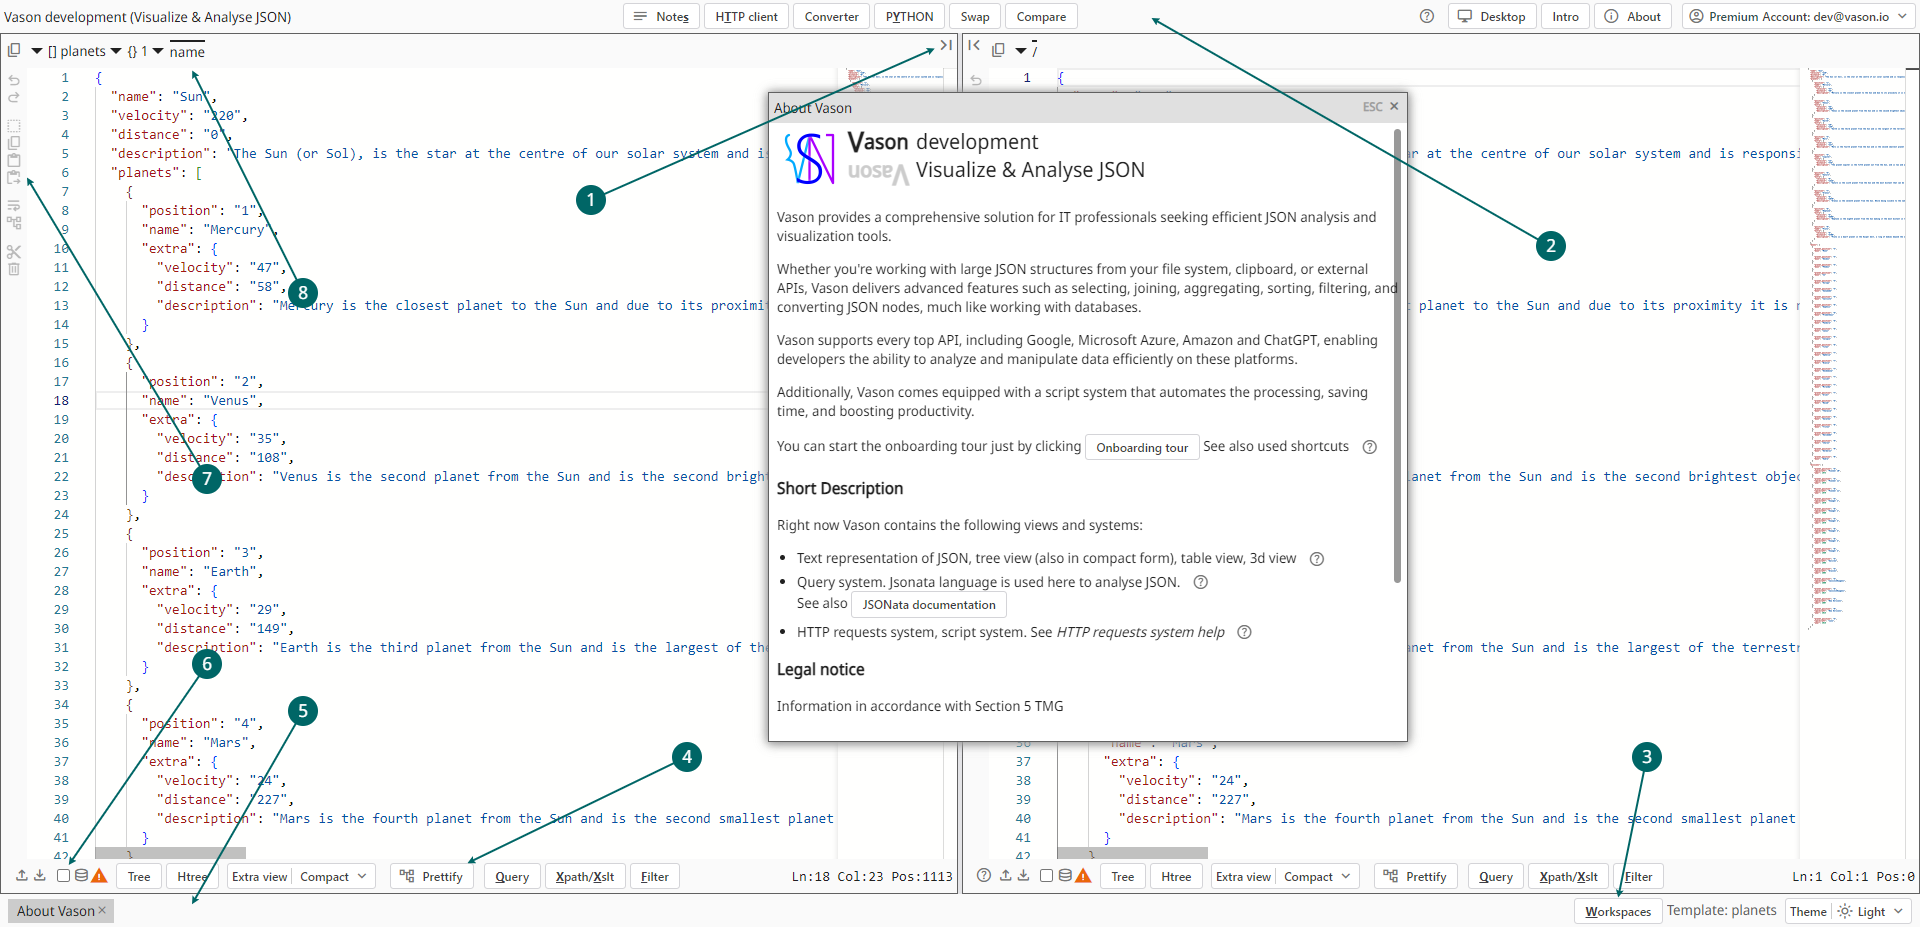Open the right Compact view dropdown

click(1318, 876)
